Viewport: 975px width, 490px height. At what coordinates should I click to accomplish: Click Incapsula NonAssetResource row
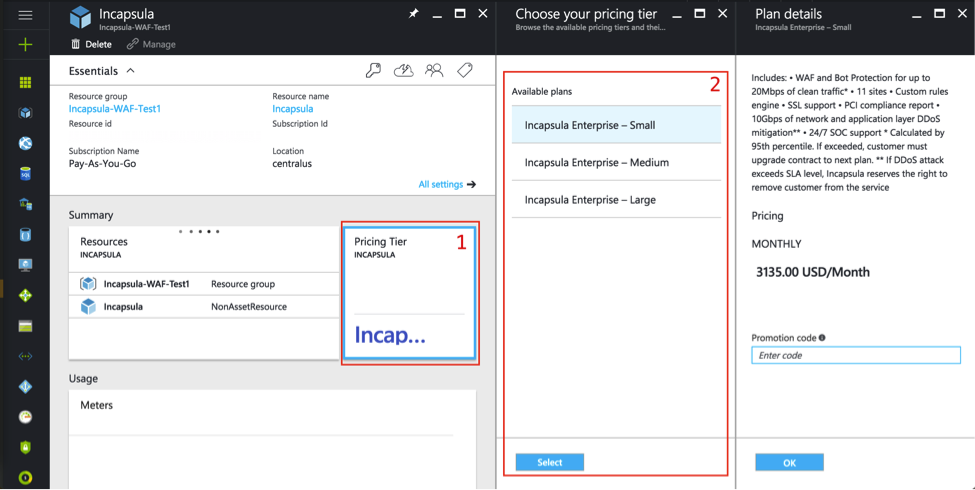point(203,307)
